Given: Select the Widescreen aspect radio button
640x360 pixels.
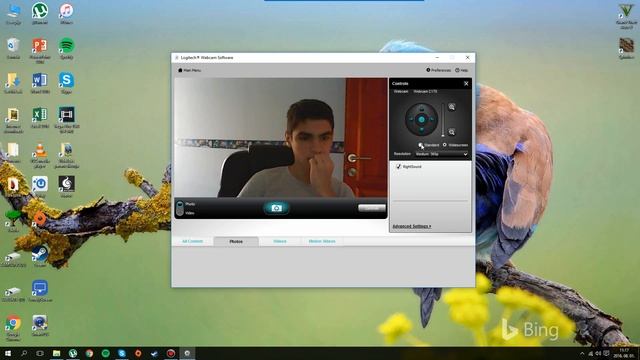Looking at the screenshot, I should (x=444, y=145).
